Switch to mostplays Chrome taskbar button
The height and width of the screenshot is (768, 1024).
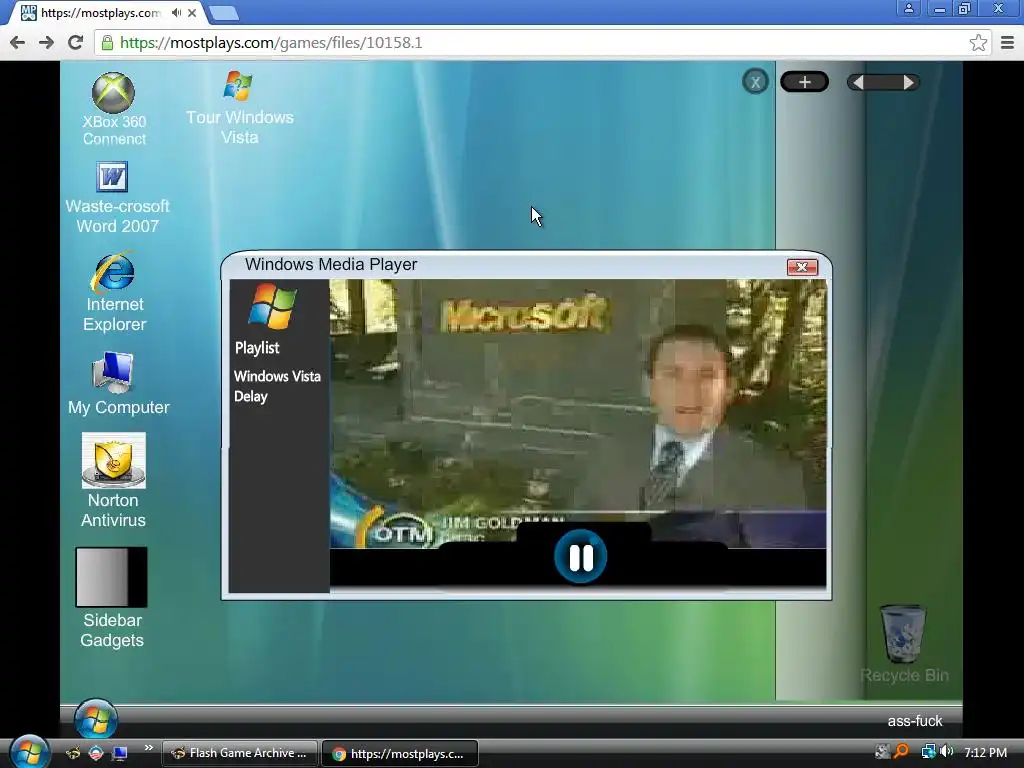point(400,753)
